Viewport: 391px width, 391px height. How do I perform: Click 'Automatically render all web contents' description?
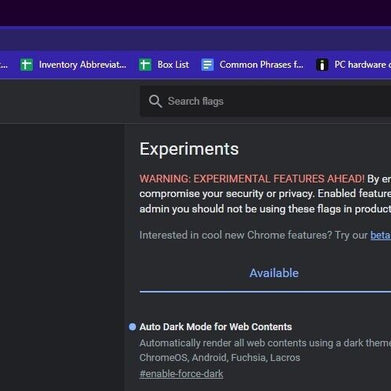pyautogui.click(x=265, y=343)
